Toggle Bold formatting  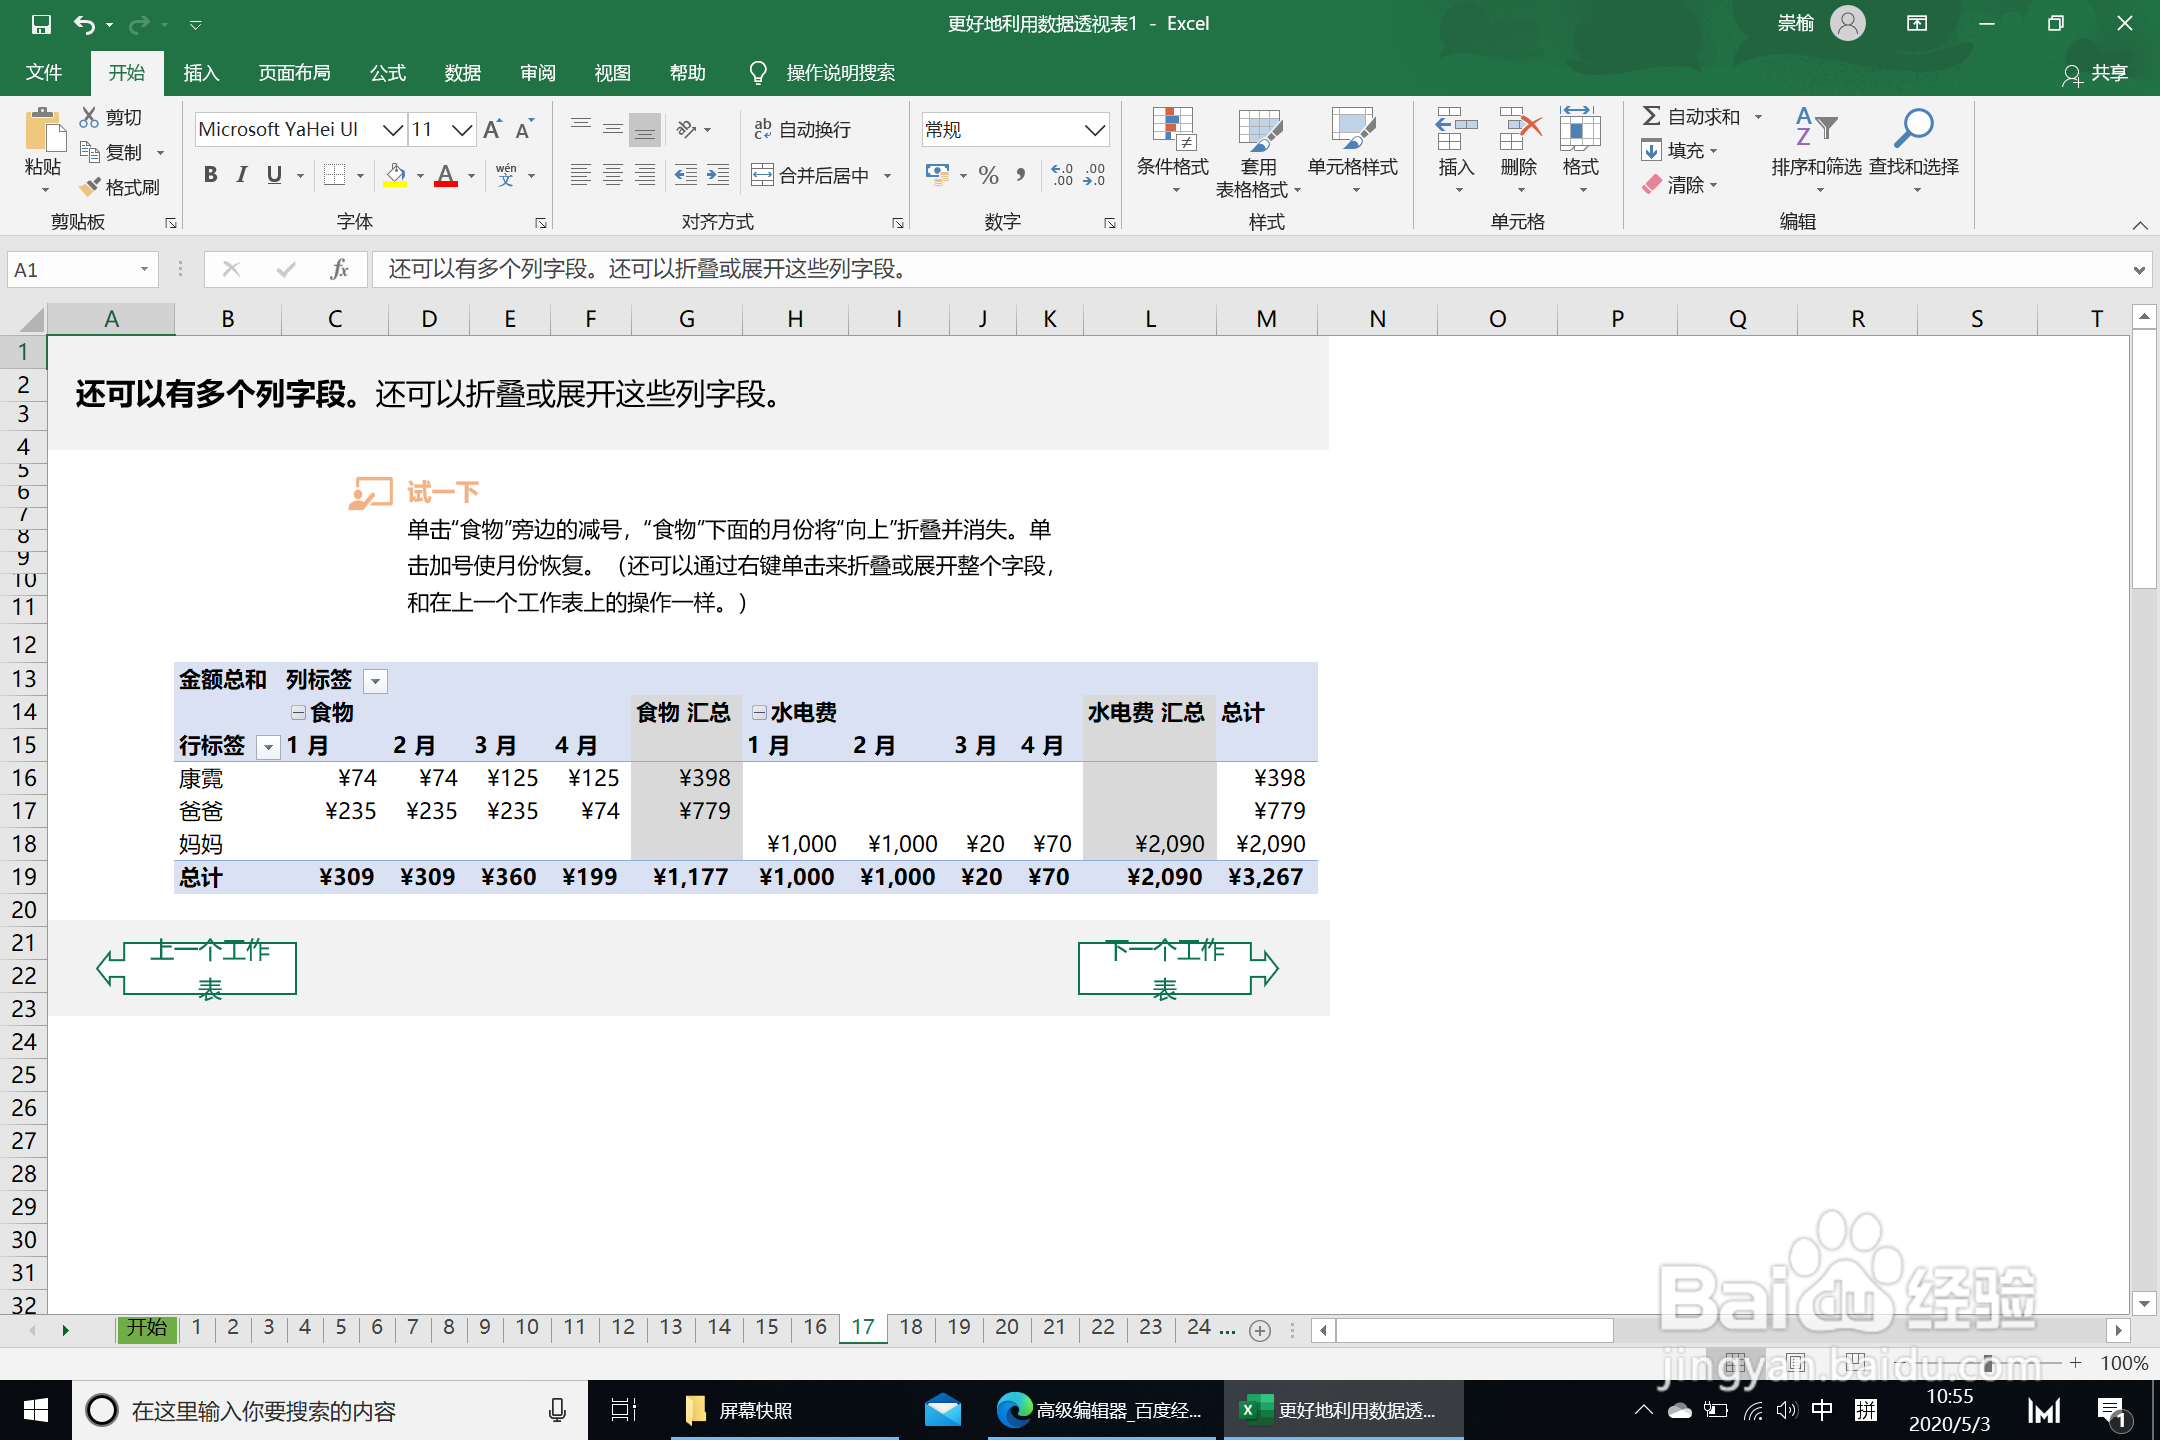[x=210, y=175]
